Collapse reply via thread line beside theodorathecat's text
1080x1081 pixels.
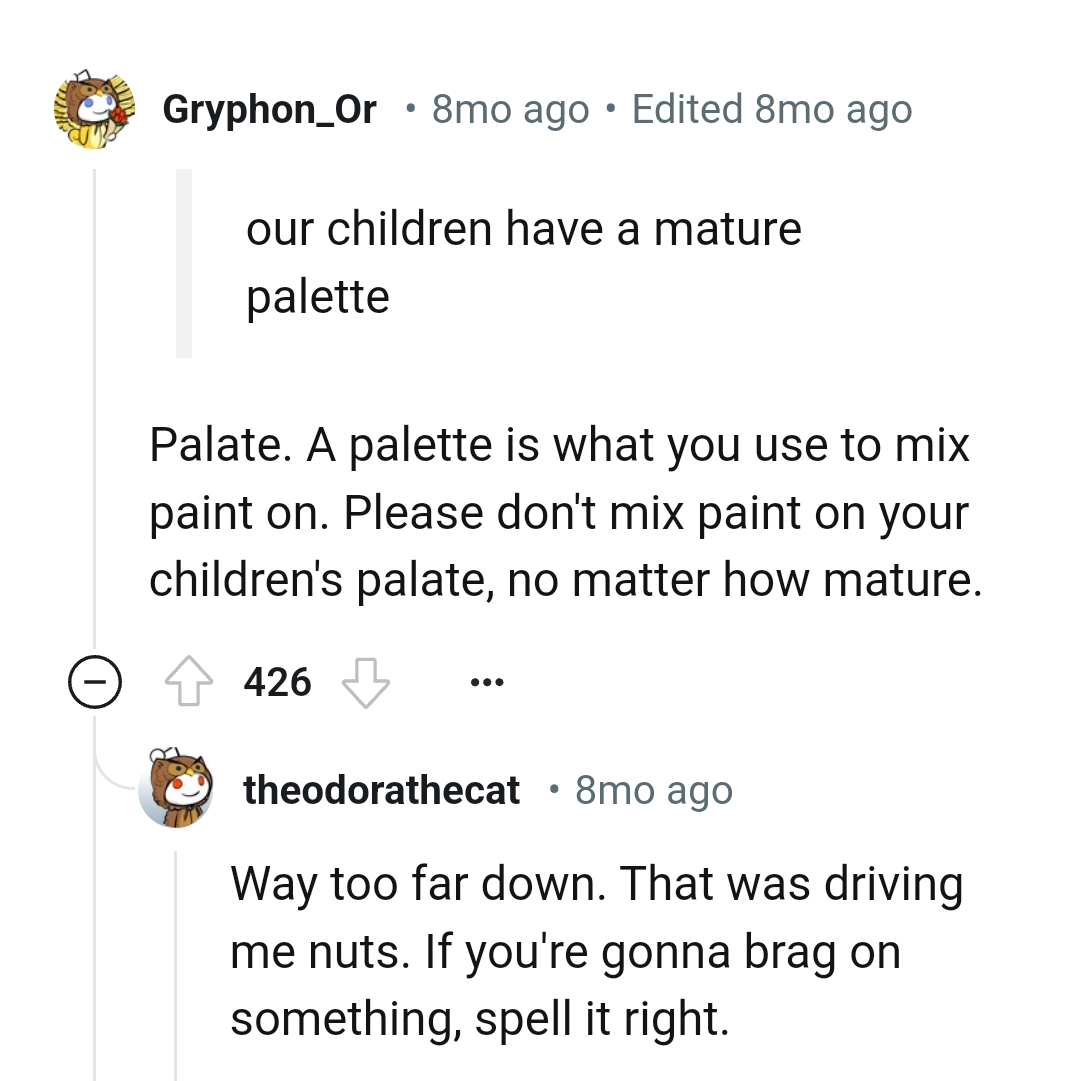coord(176,960)
